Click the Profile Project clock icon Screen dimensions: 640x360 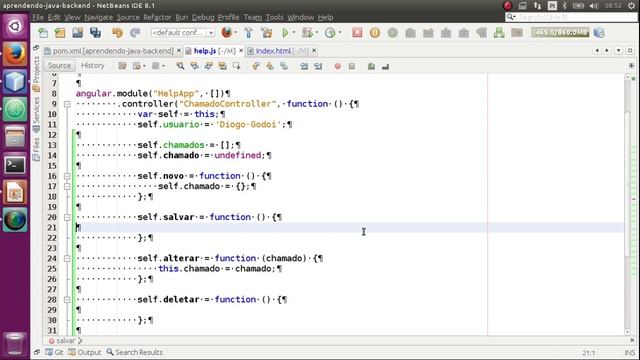(330, 33)
